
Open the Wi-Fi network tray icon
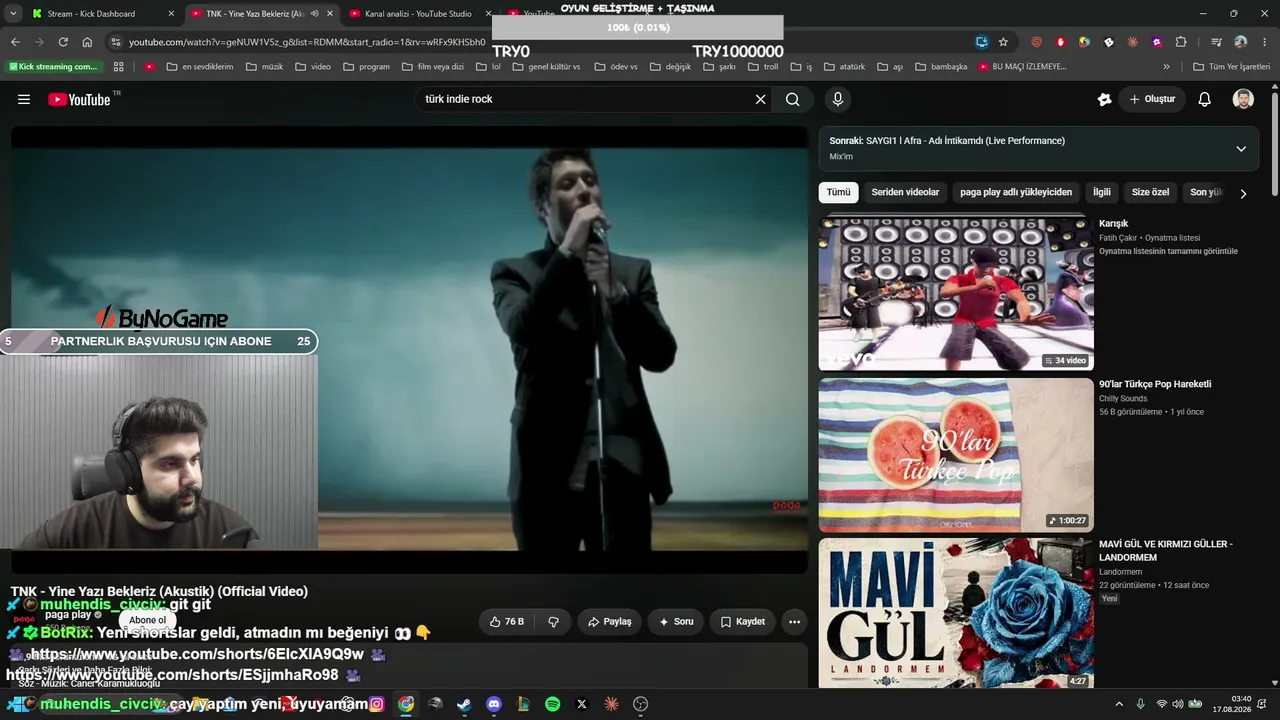(x=1161, y=704)
